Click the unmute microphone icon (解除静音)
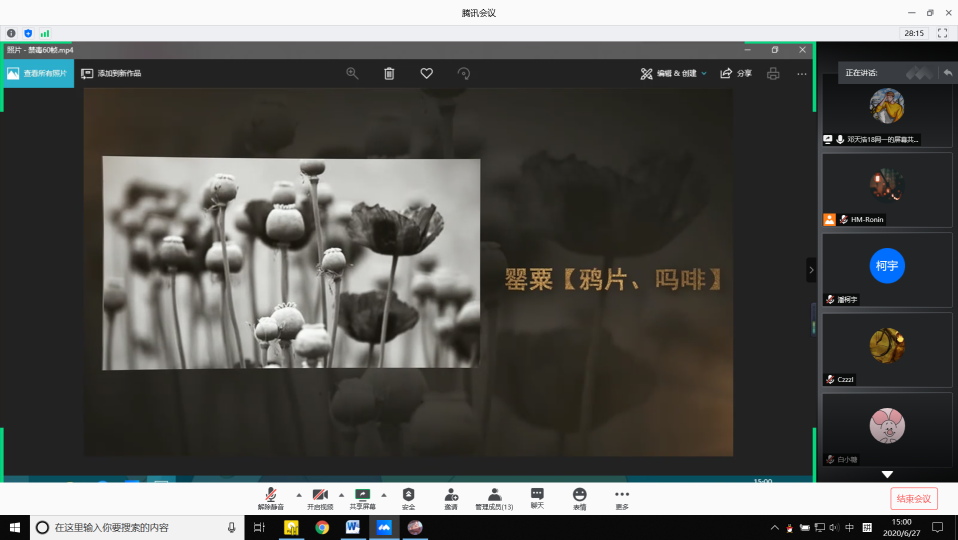Screen dimensions: 958x540 tap(271, 495)
